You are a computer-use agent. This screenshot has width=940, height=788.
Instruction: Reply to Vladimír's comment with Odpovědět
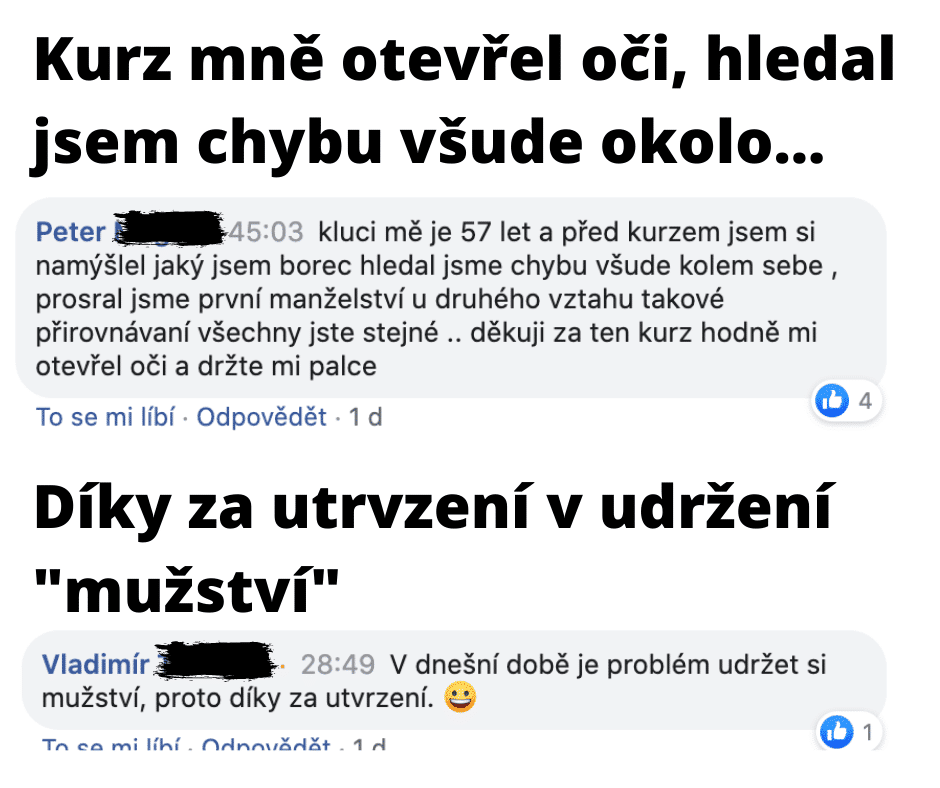tap(266, 744)
